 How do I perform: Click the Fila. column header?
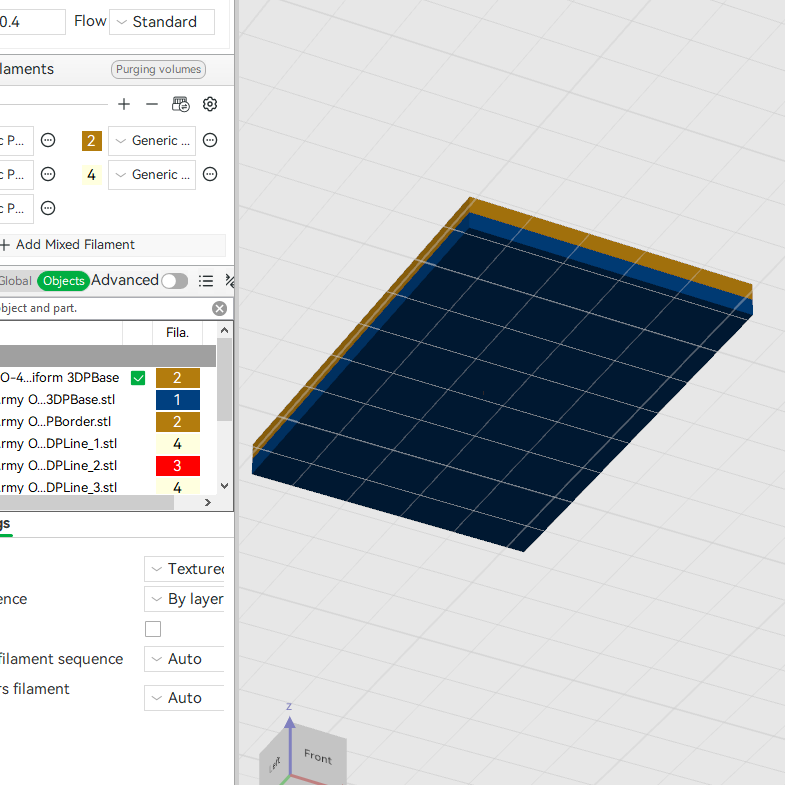point(177,333)
